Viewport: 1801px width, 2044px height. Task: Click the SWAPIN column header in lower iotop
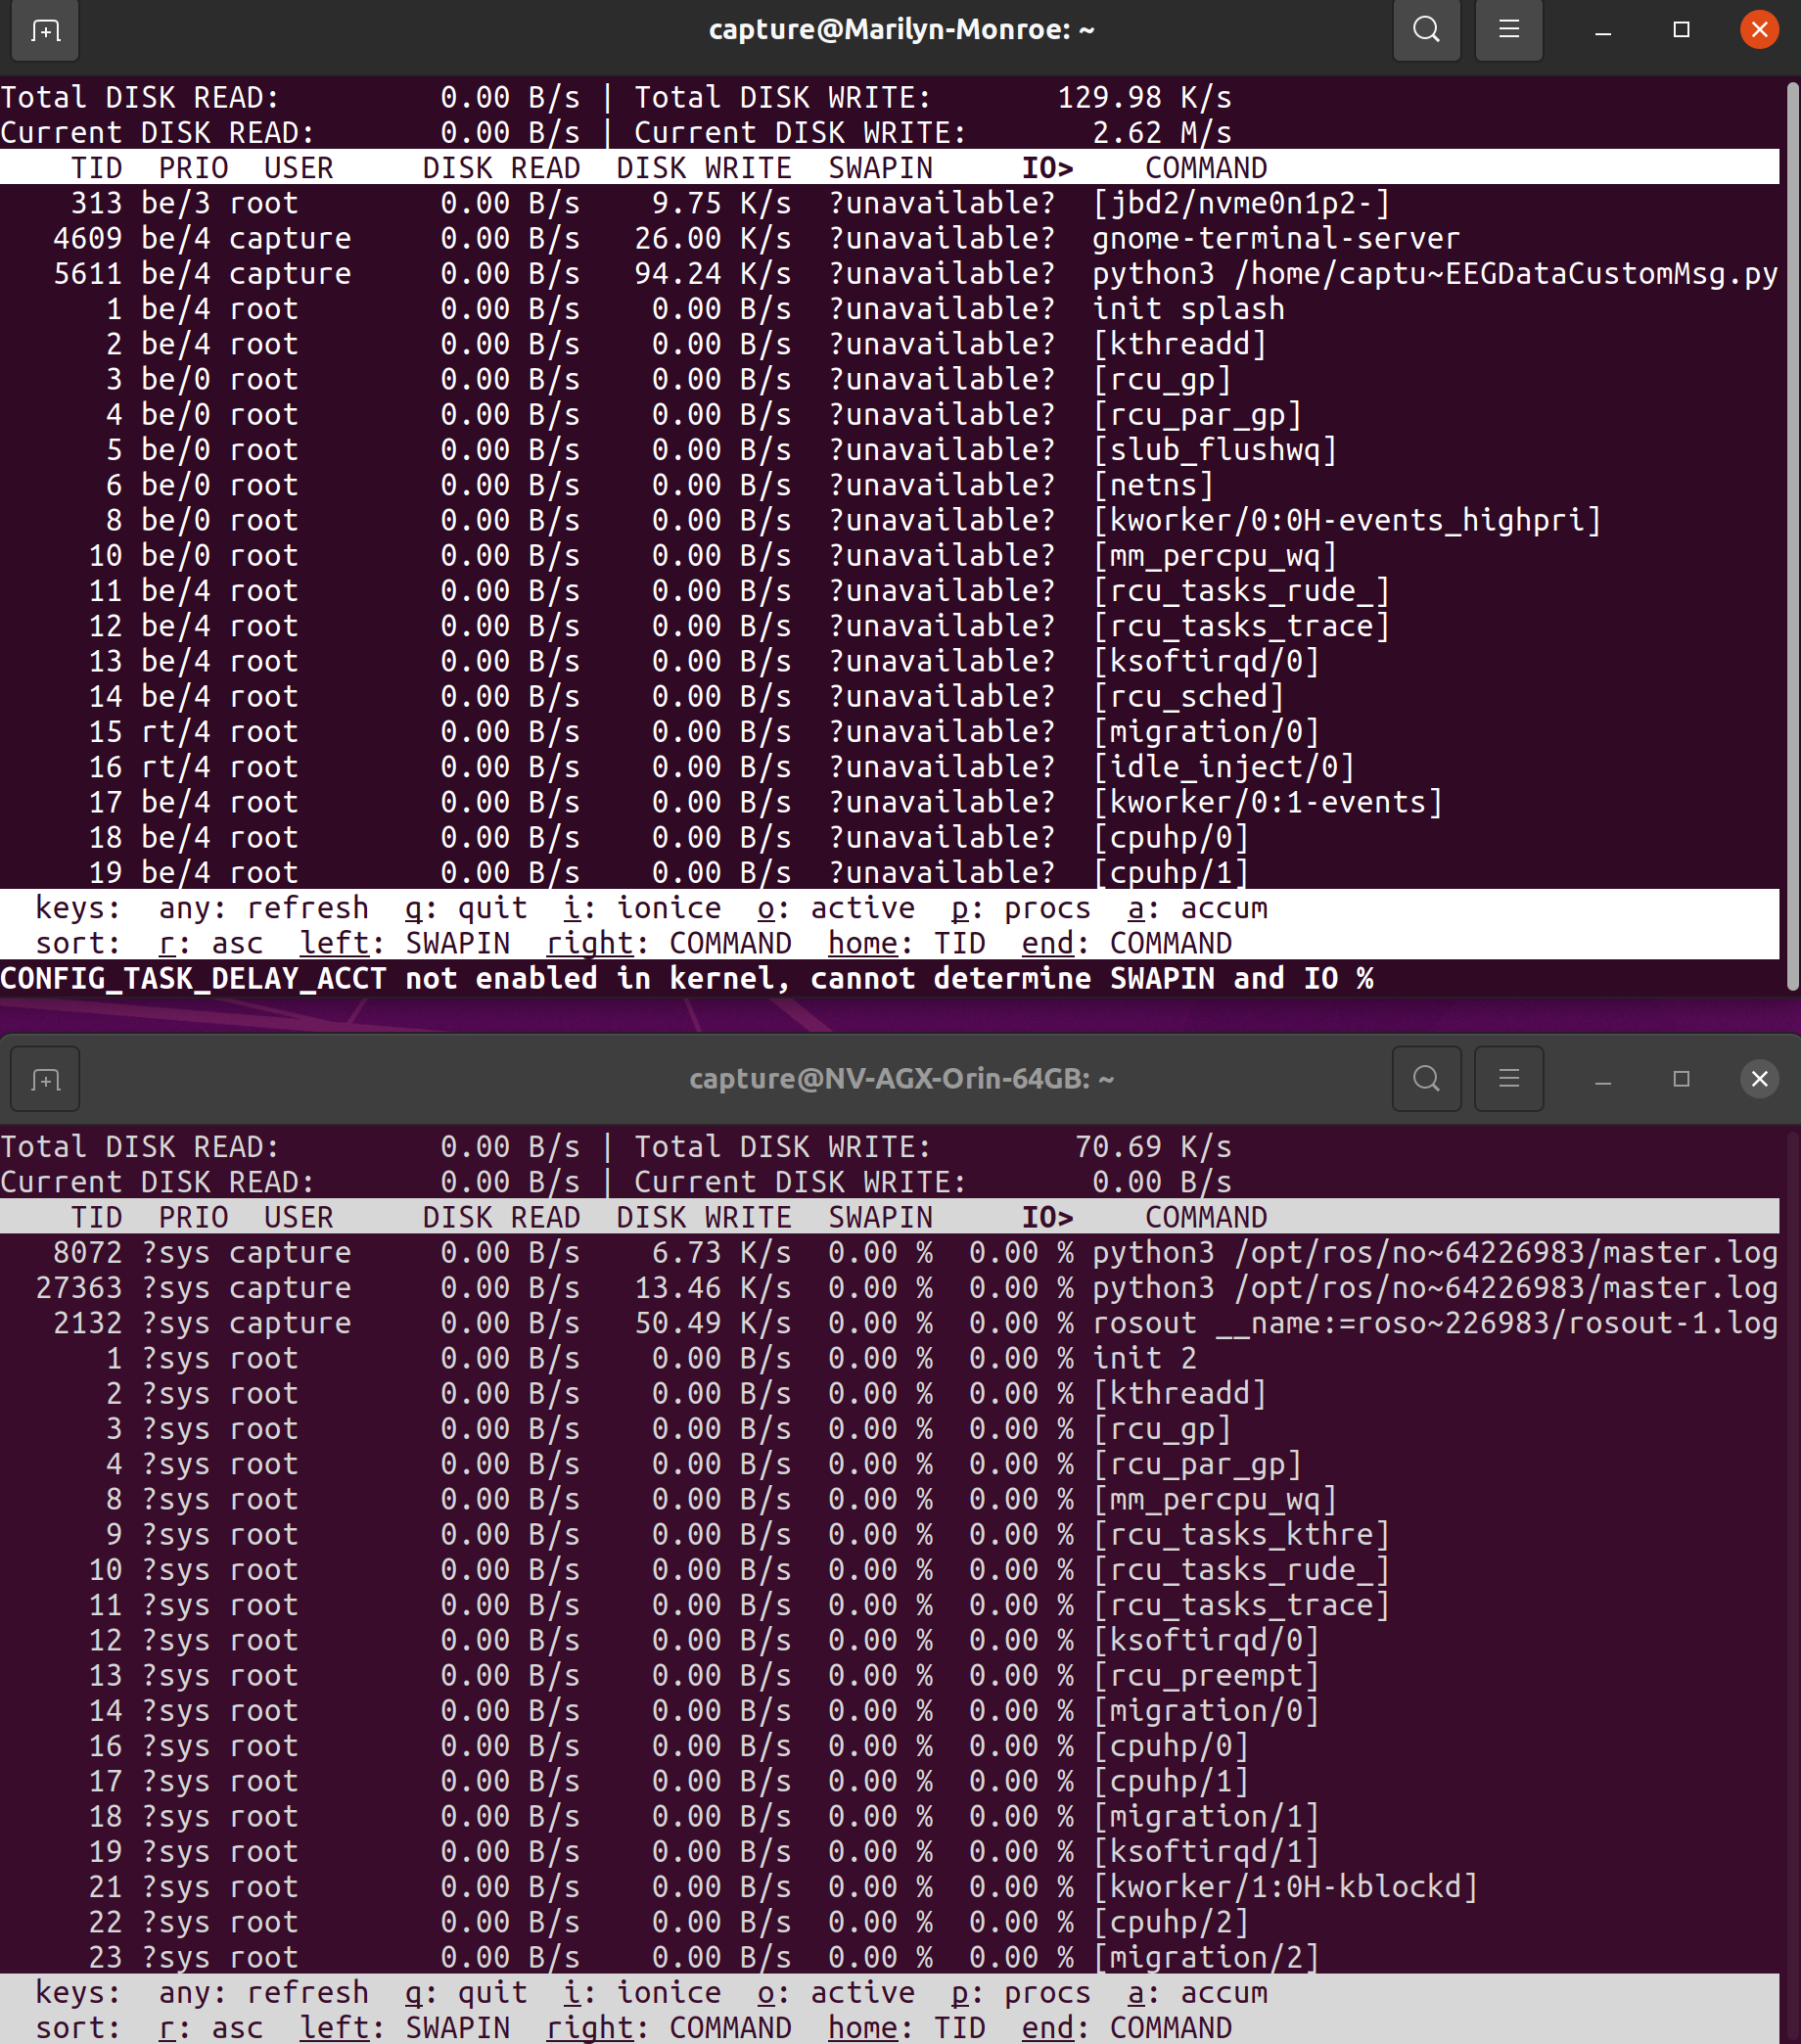(x=879, y=1217)
